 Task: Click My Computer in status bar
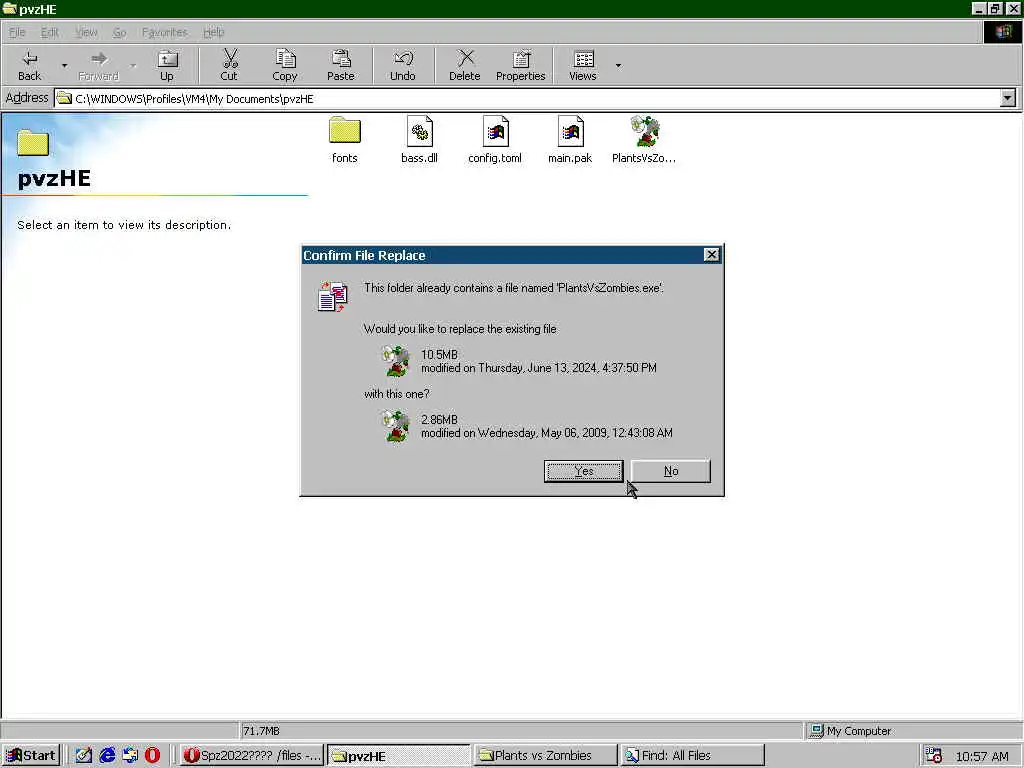[850, 731]
